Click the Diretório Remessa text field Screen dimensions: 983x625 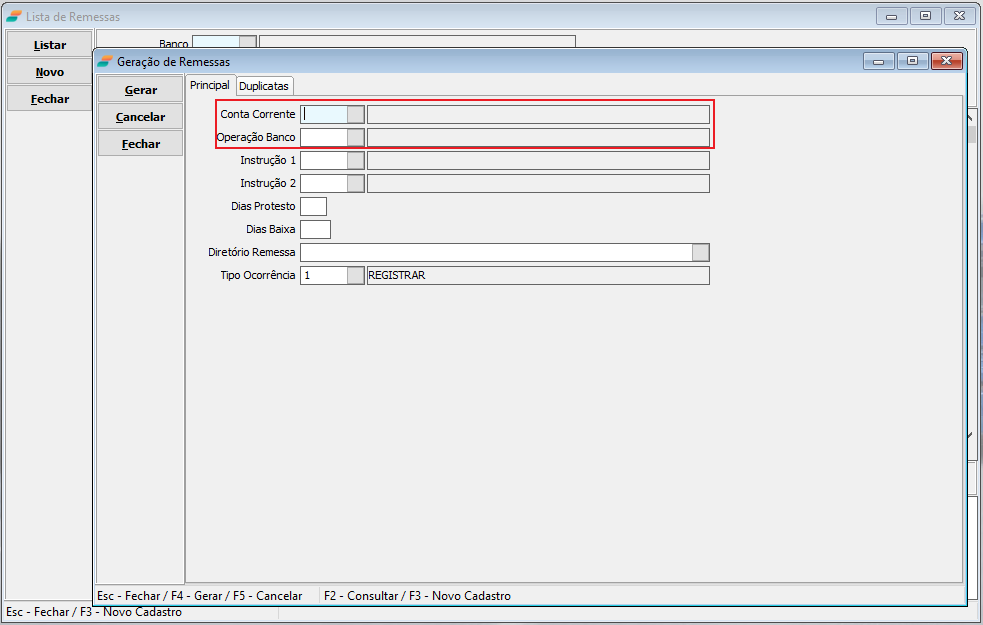495,252
